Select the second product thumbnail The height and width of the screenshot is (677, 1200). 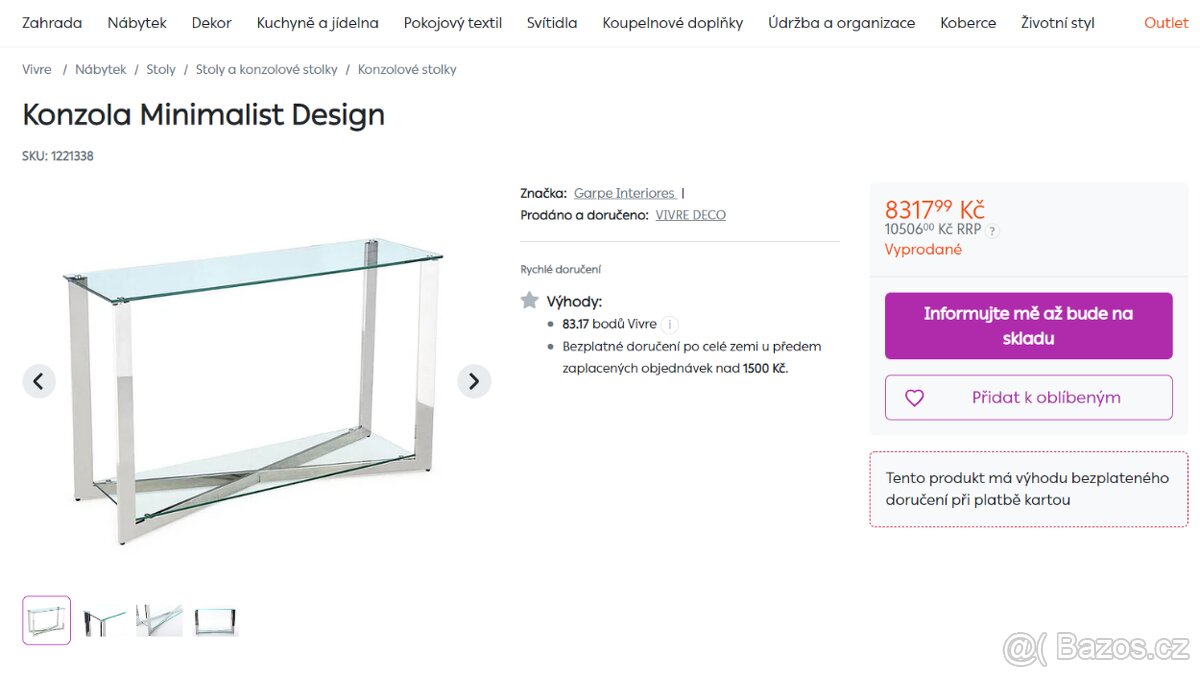pyautogui.click(x=105, y=620)
